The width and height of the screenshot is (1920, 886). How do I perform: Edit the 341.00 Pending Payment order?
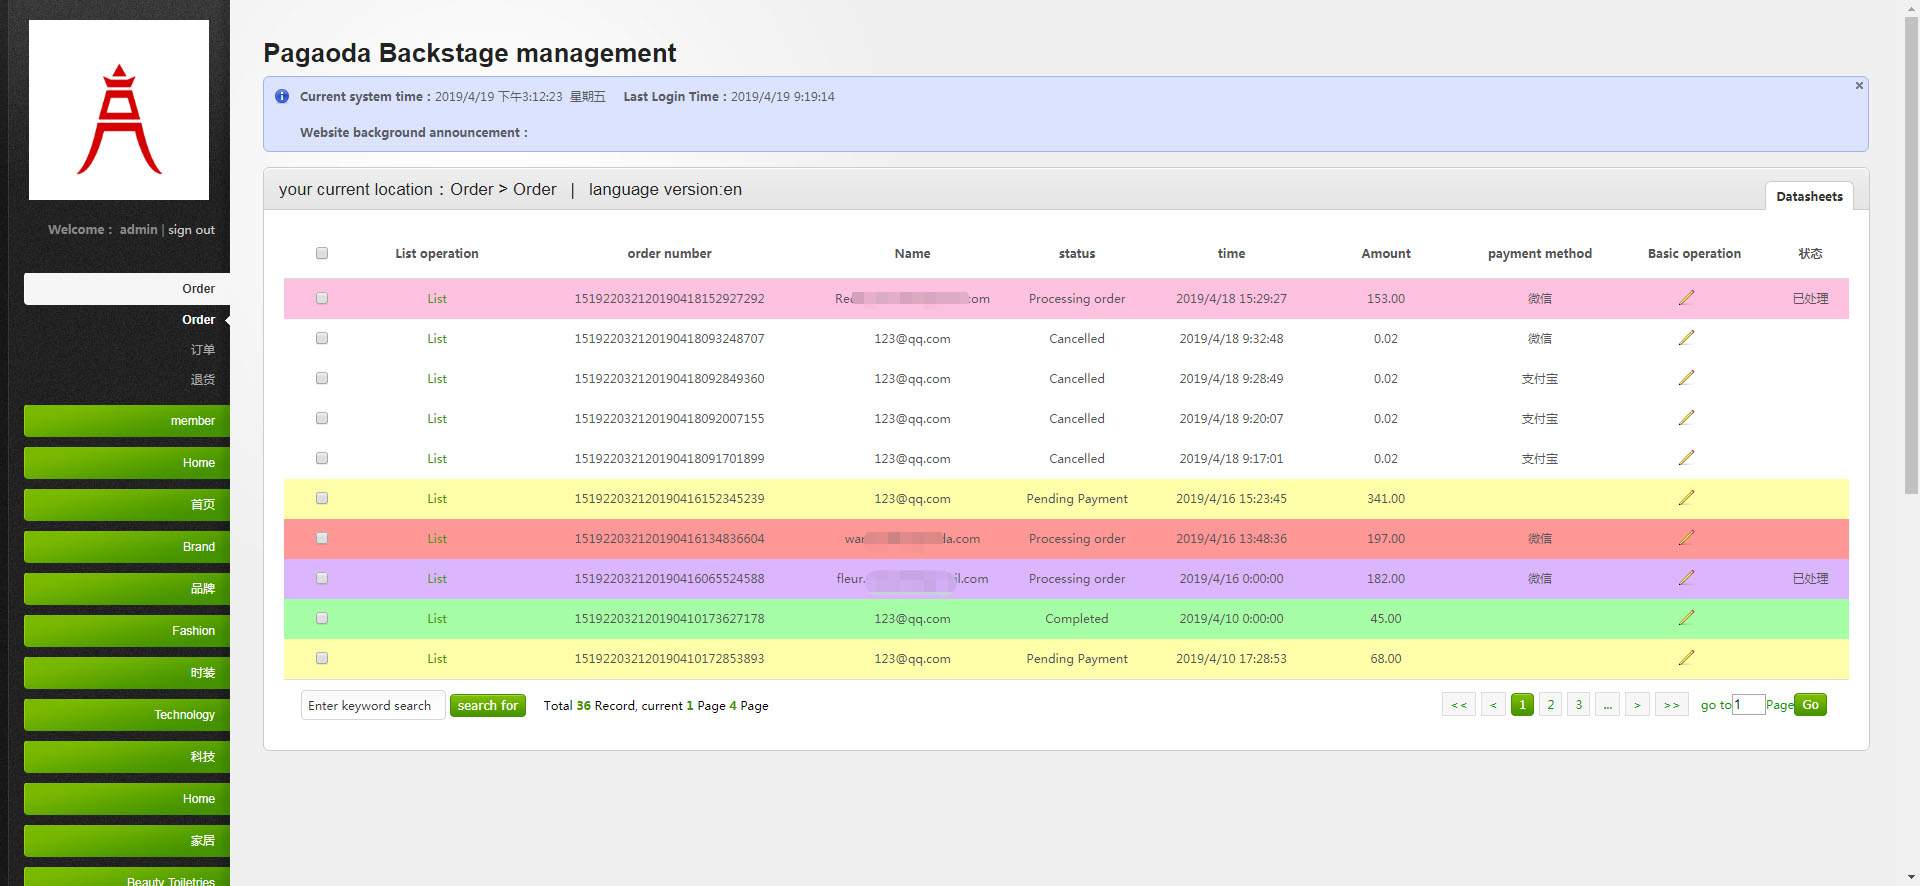1686,498
